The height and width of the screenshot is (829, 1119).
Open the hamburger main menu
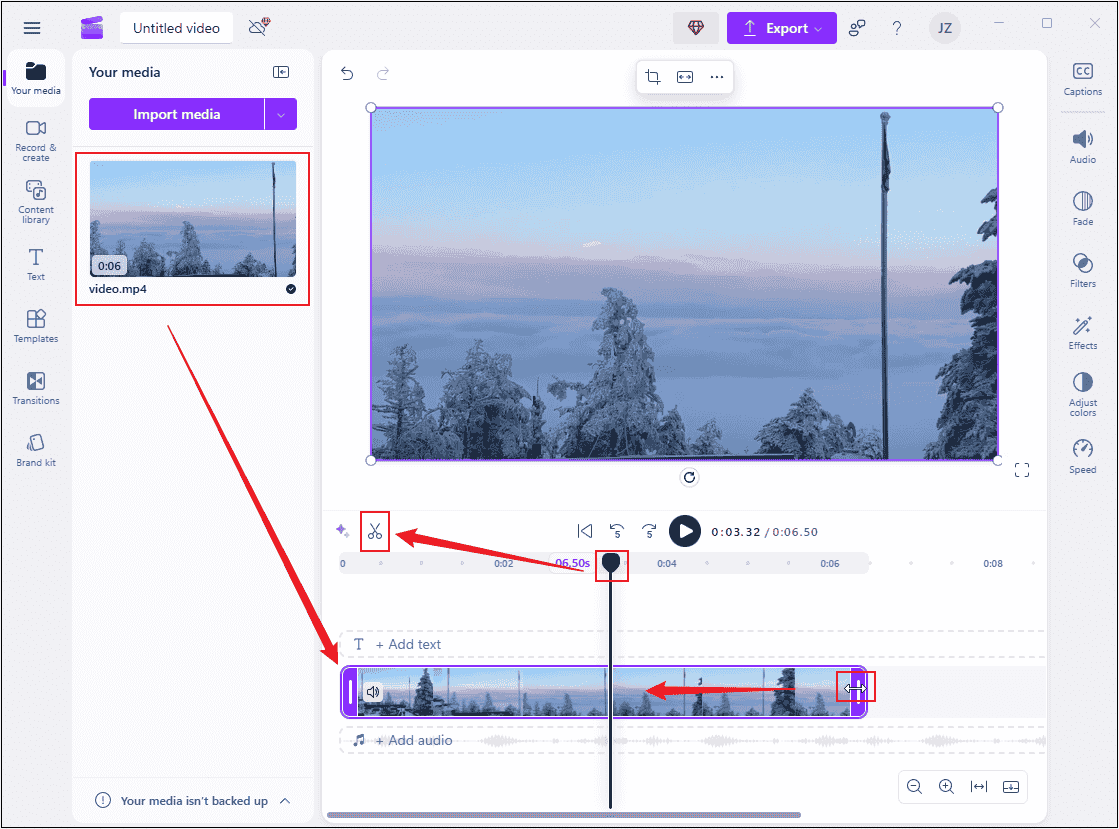pyautogui.click(x=32, y=28)
